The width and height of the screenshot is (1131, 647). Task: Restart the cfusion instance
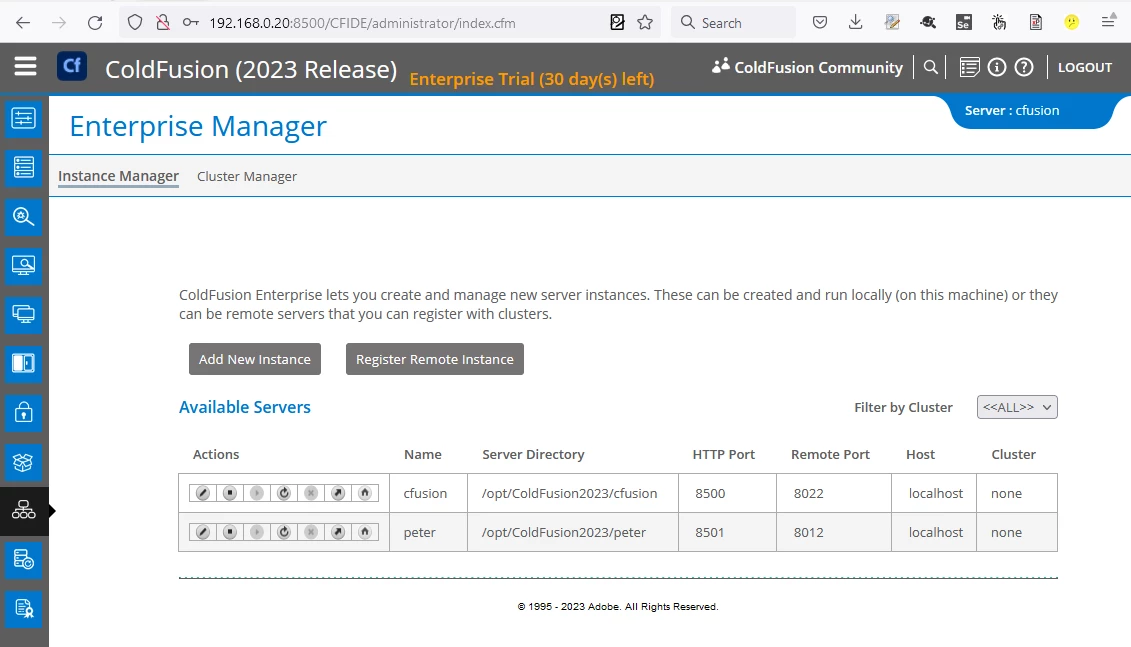coord(284,493)
